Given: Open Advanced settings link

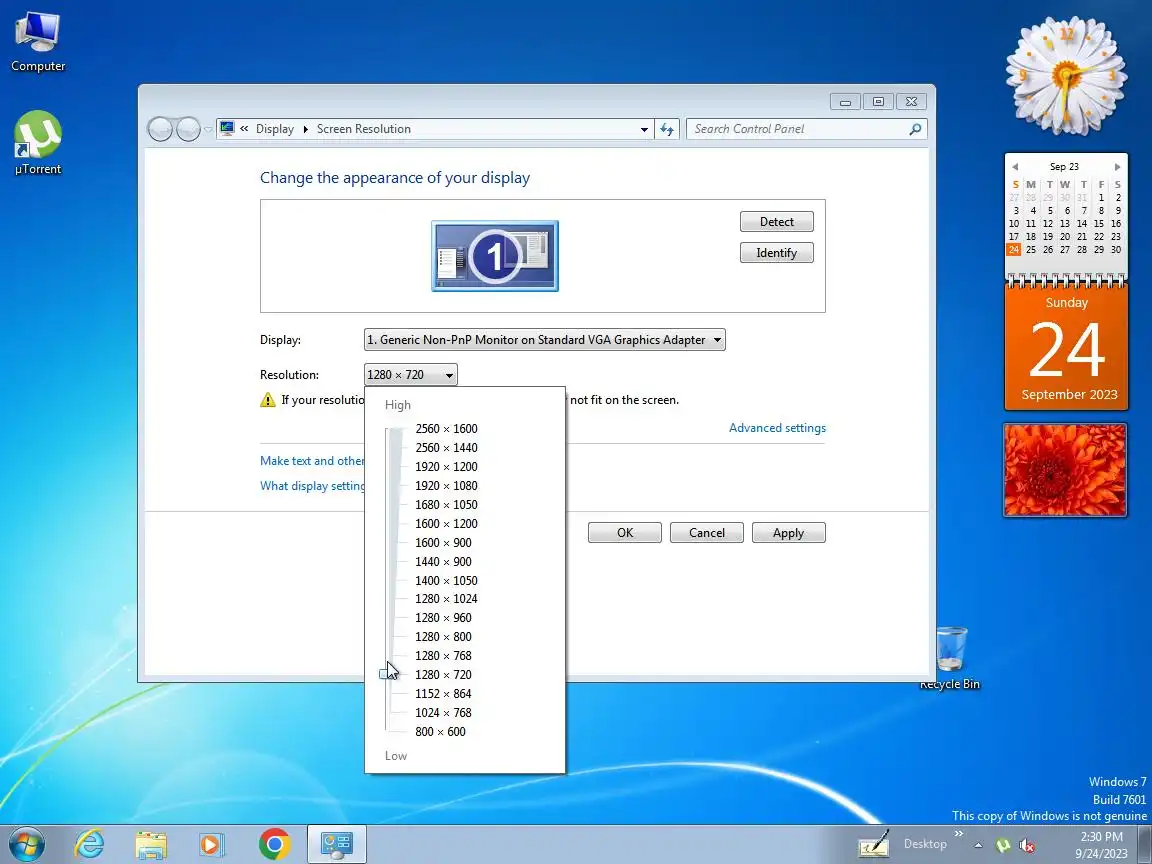Looking at the screenshot, I should (777, 428).
